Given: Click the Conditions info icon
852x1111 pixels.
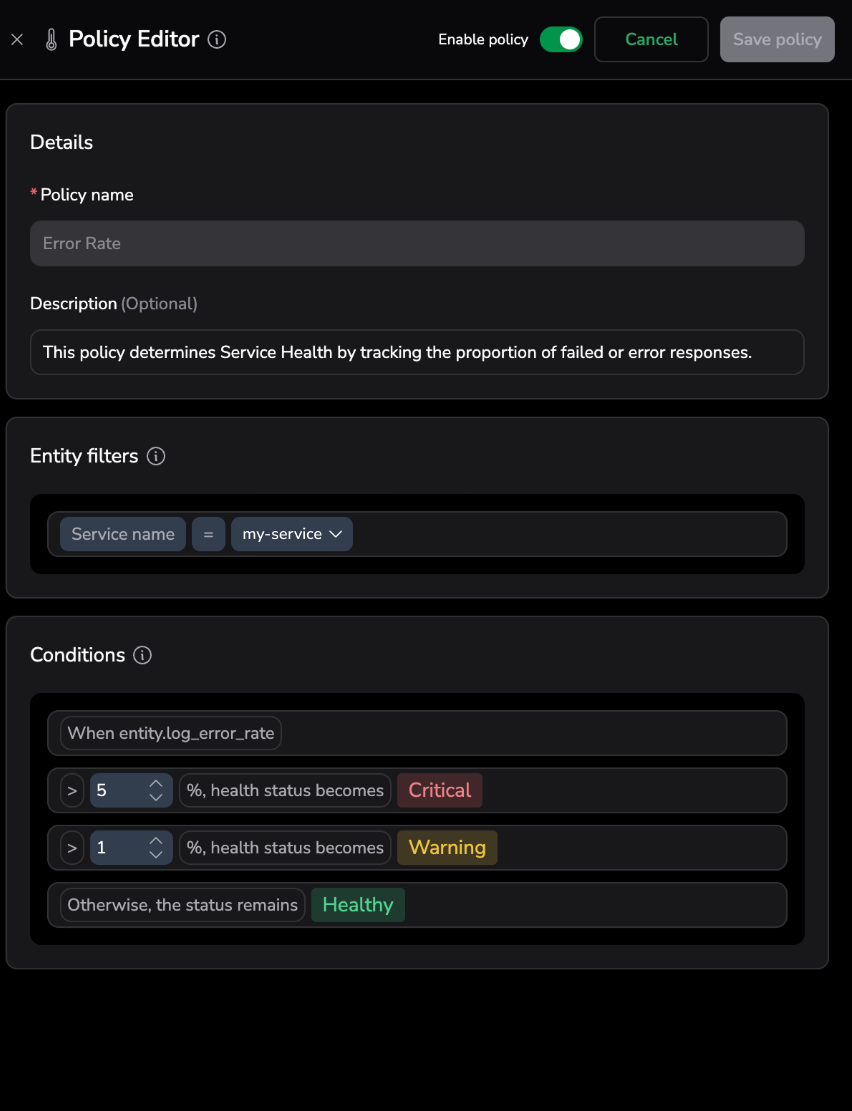Looking at the screenshot, I should [x=143, y=655].
